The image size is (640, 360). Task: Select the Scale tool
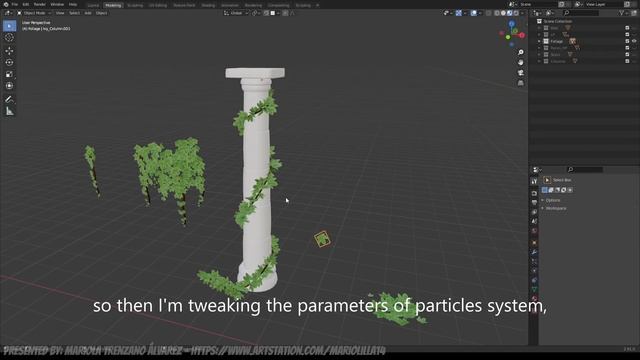pos(9,74)
